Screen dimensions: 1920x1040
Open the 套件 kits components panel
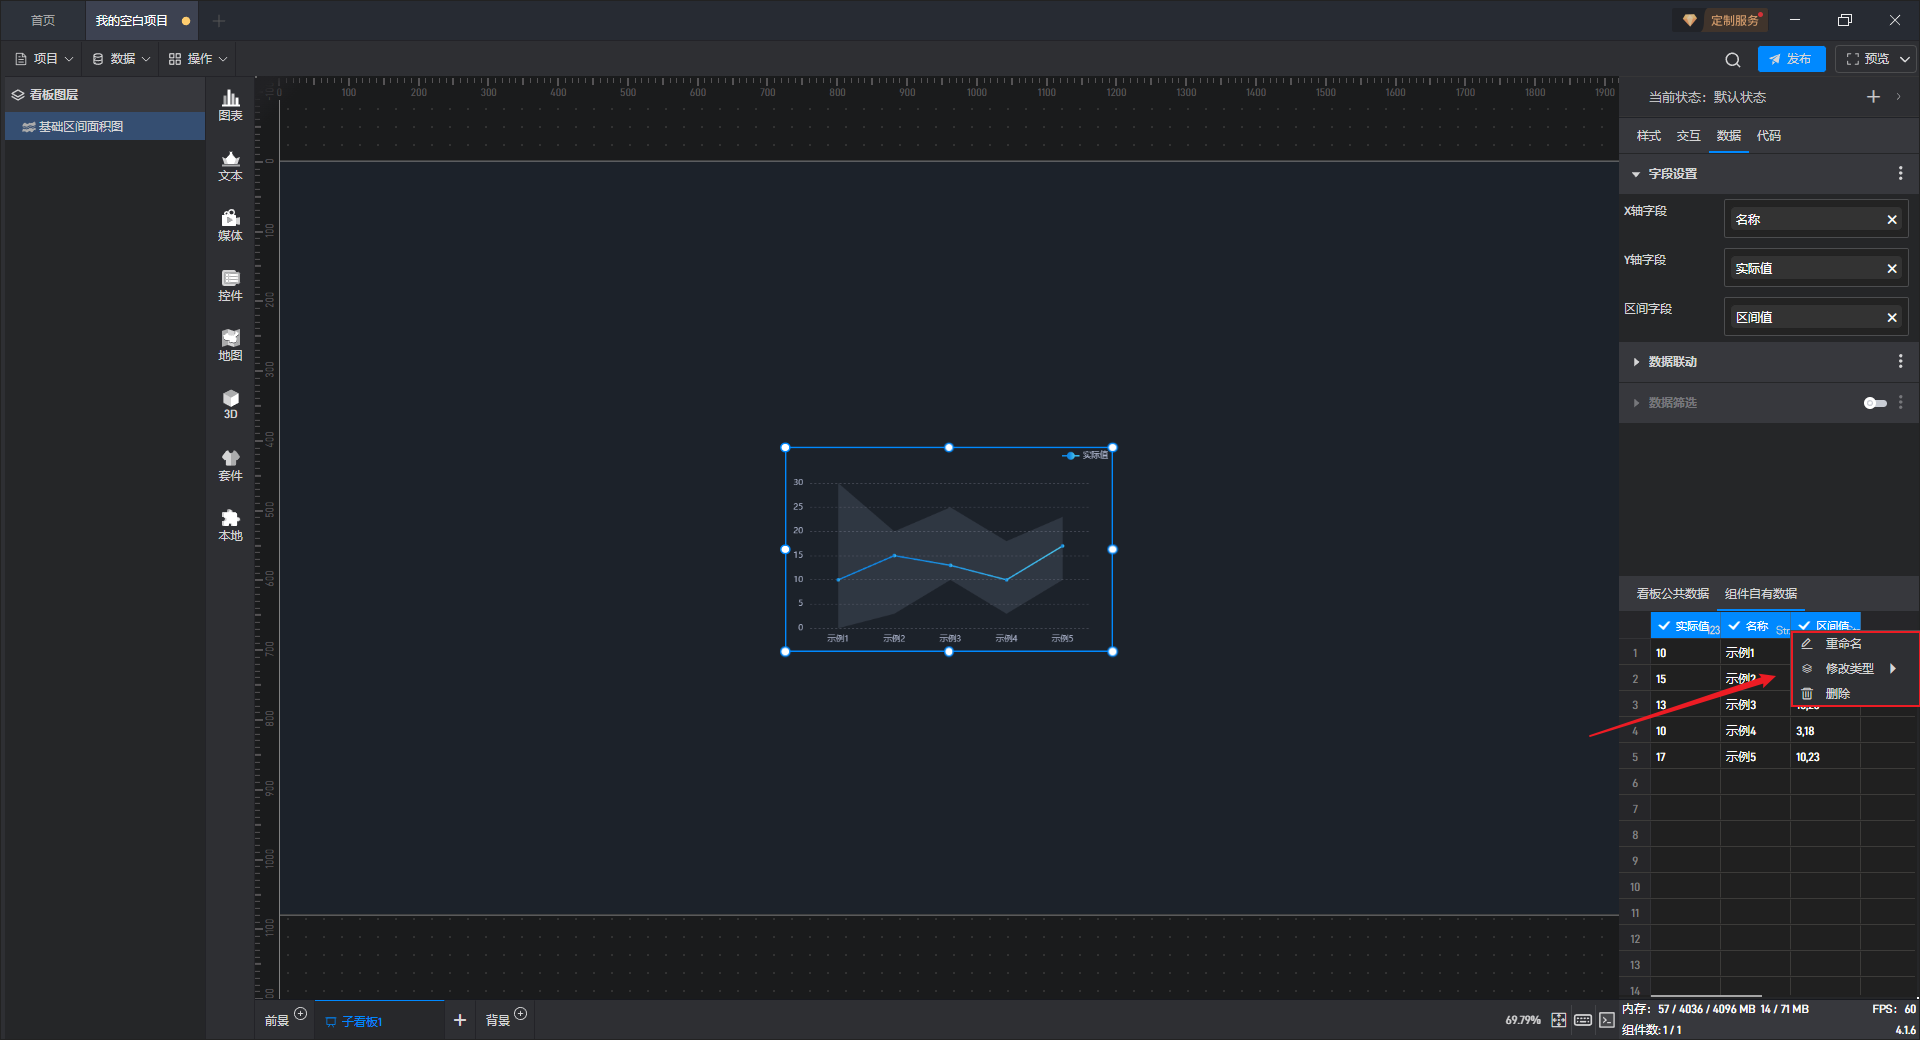coord(230,465)
